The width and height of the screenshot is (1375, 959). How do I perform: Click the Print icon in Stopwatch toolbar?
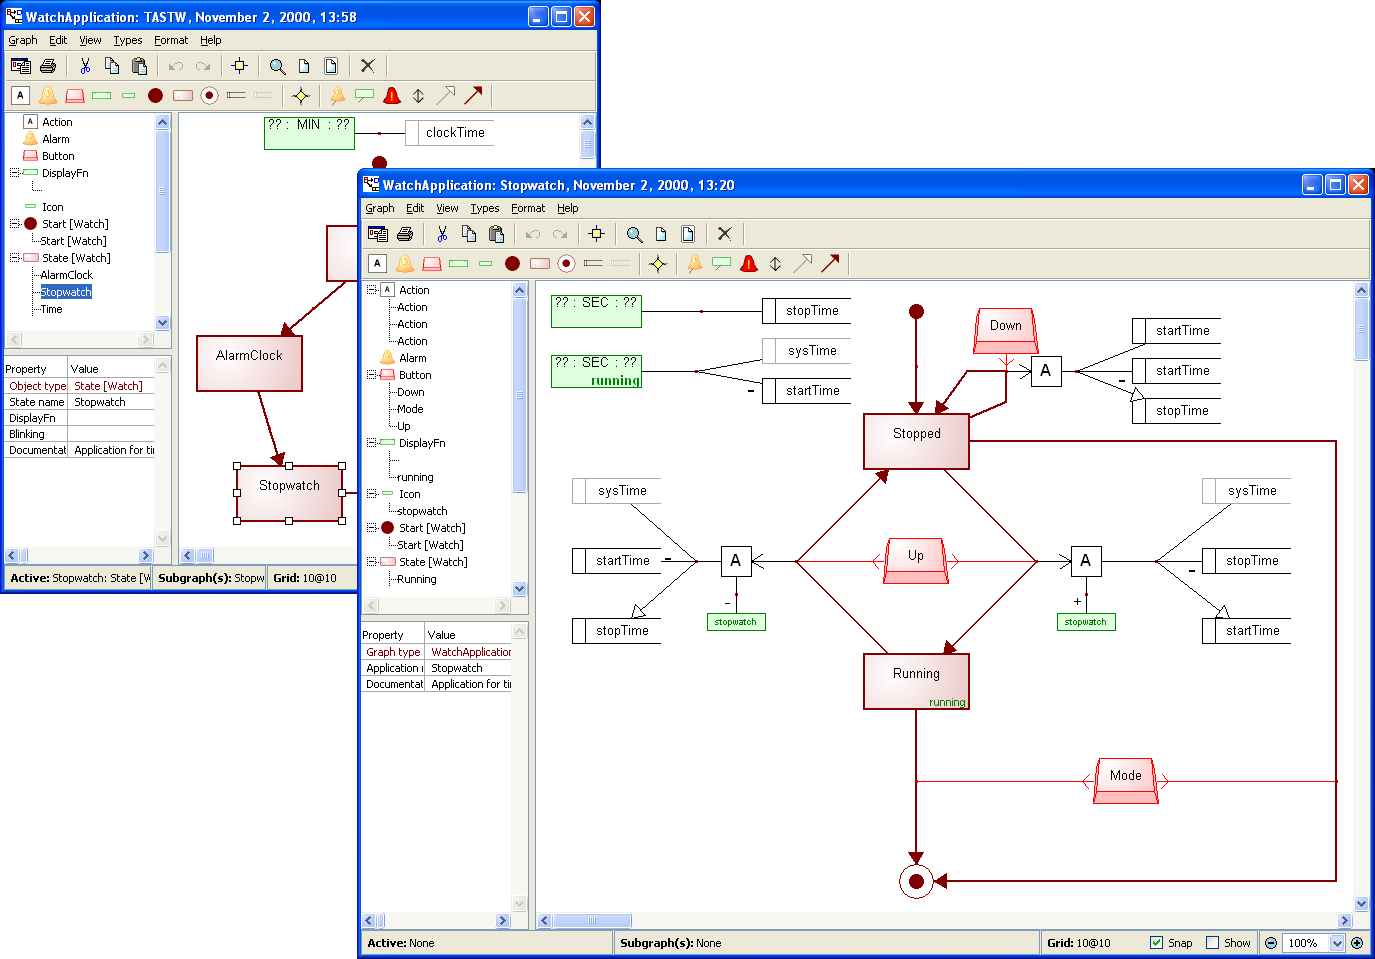point(405,234)
